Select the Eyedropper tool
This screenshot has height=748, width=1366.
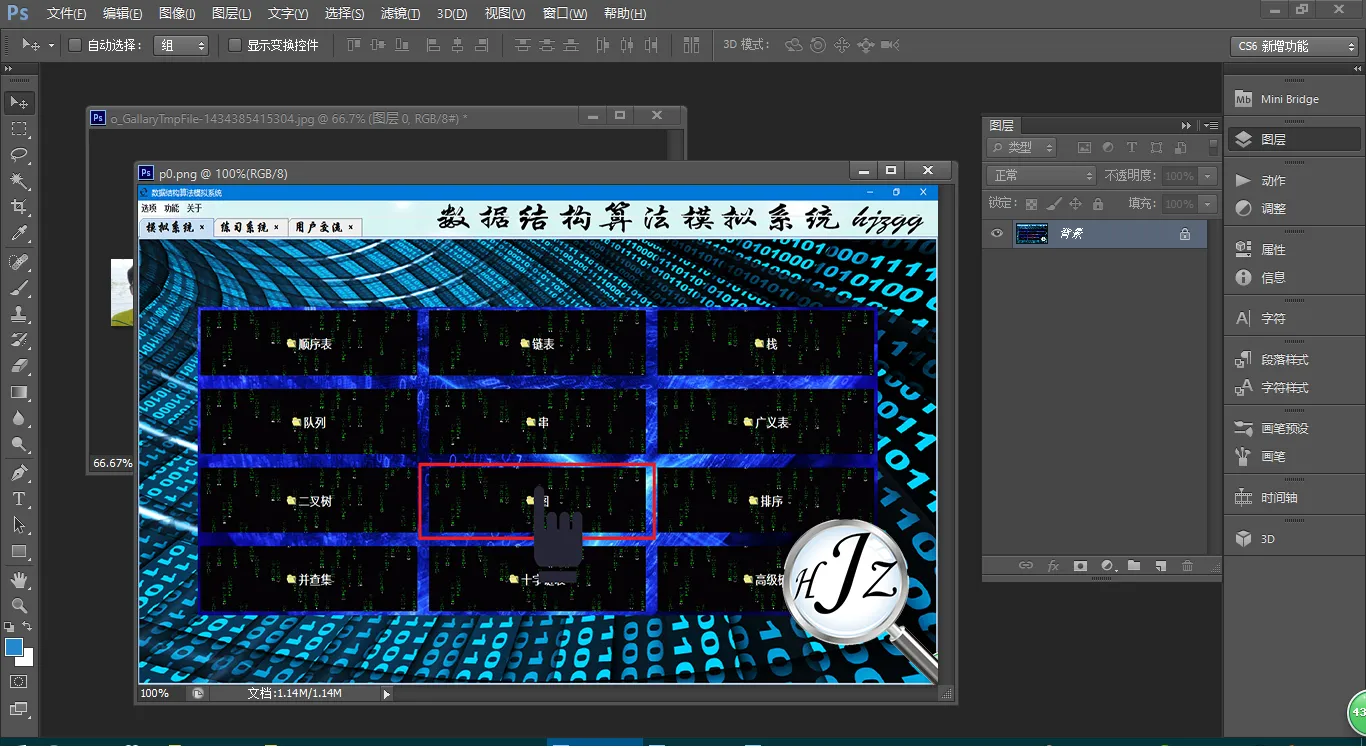(x=19, y=233)
